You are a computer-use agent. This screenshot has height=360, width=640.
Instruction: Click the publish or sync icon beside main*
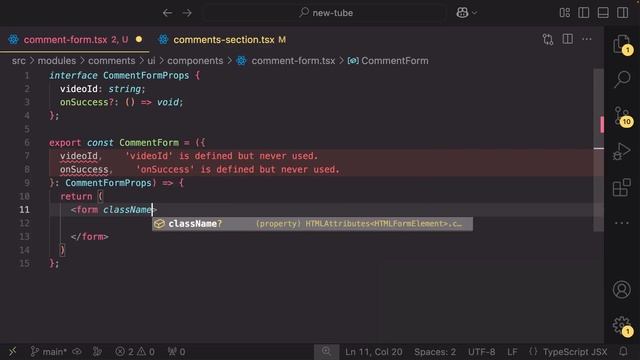(x=77, y=351)
